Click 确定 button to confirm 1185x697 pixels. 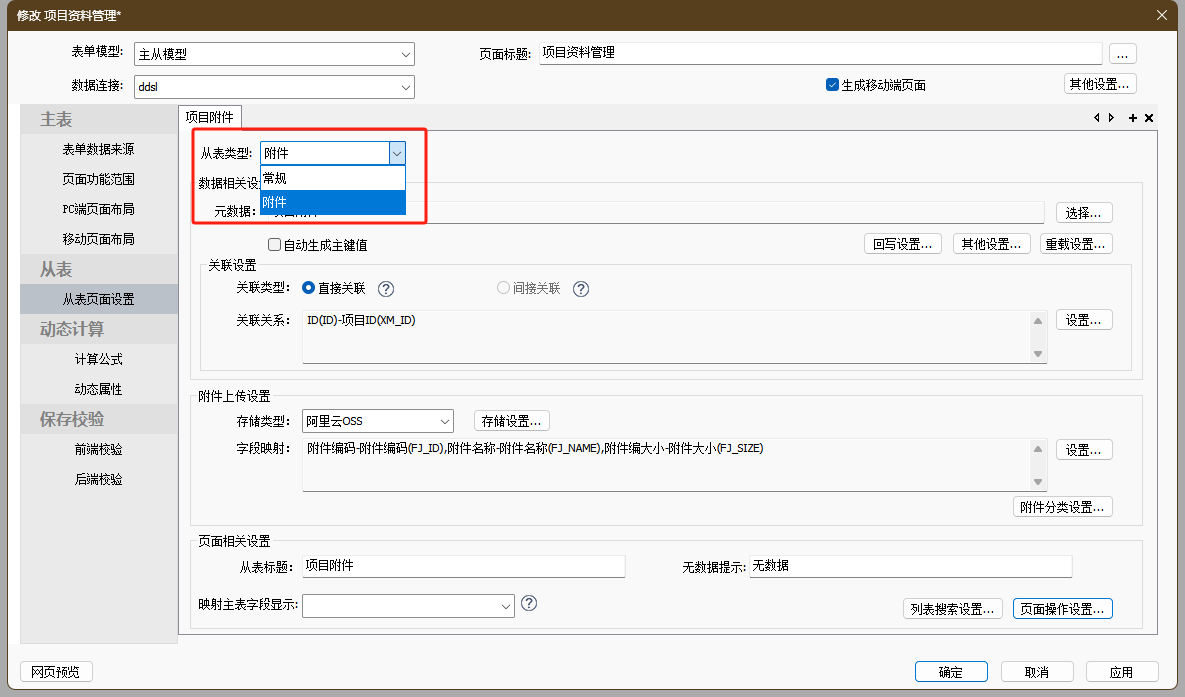tap(951, 672)
